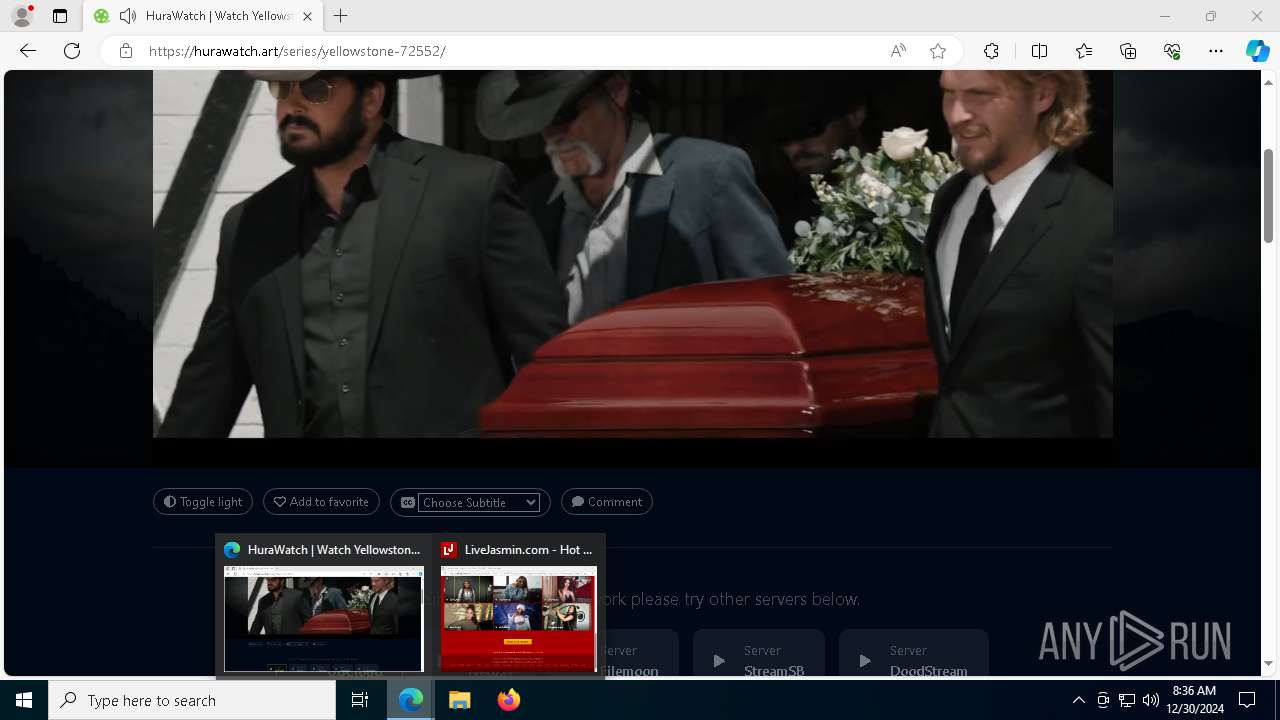This screenshot has height=720, width=1280.
Task: Launch Firefox from taskbar
Action: 508,700
